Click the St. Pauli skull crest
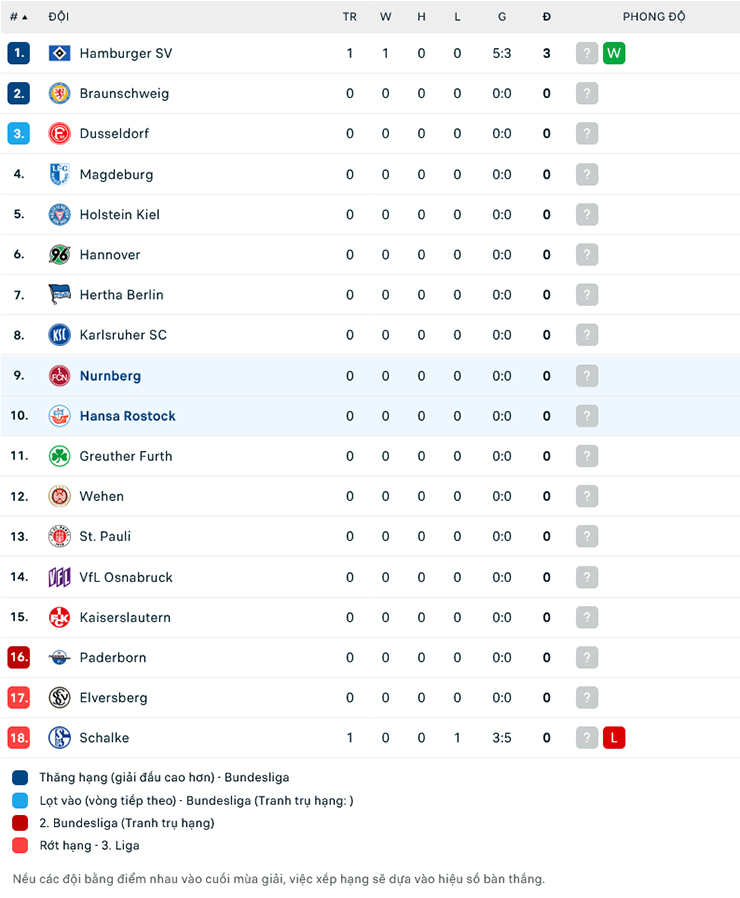 click(x=59, y=536)
